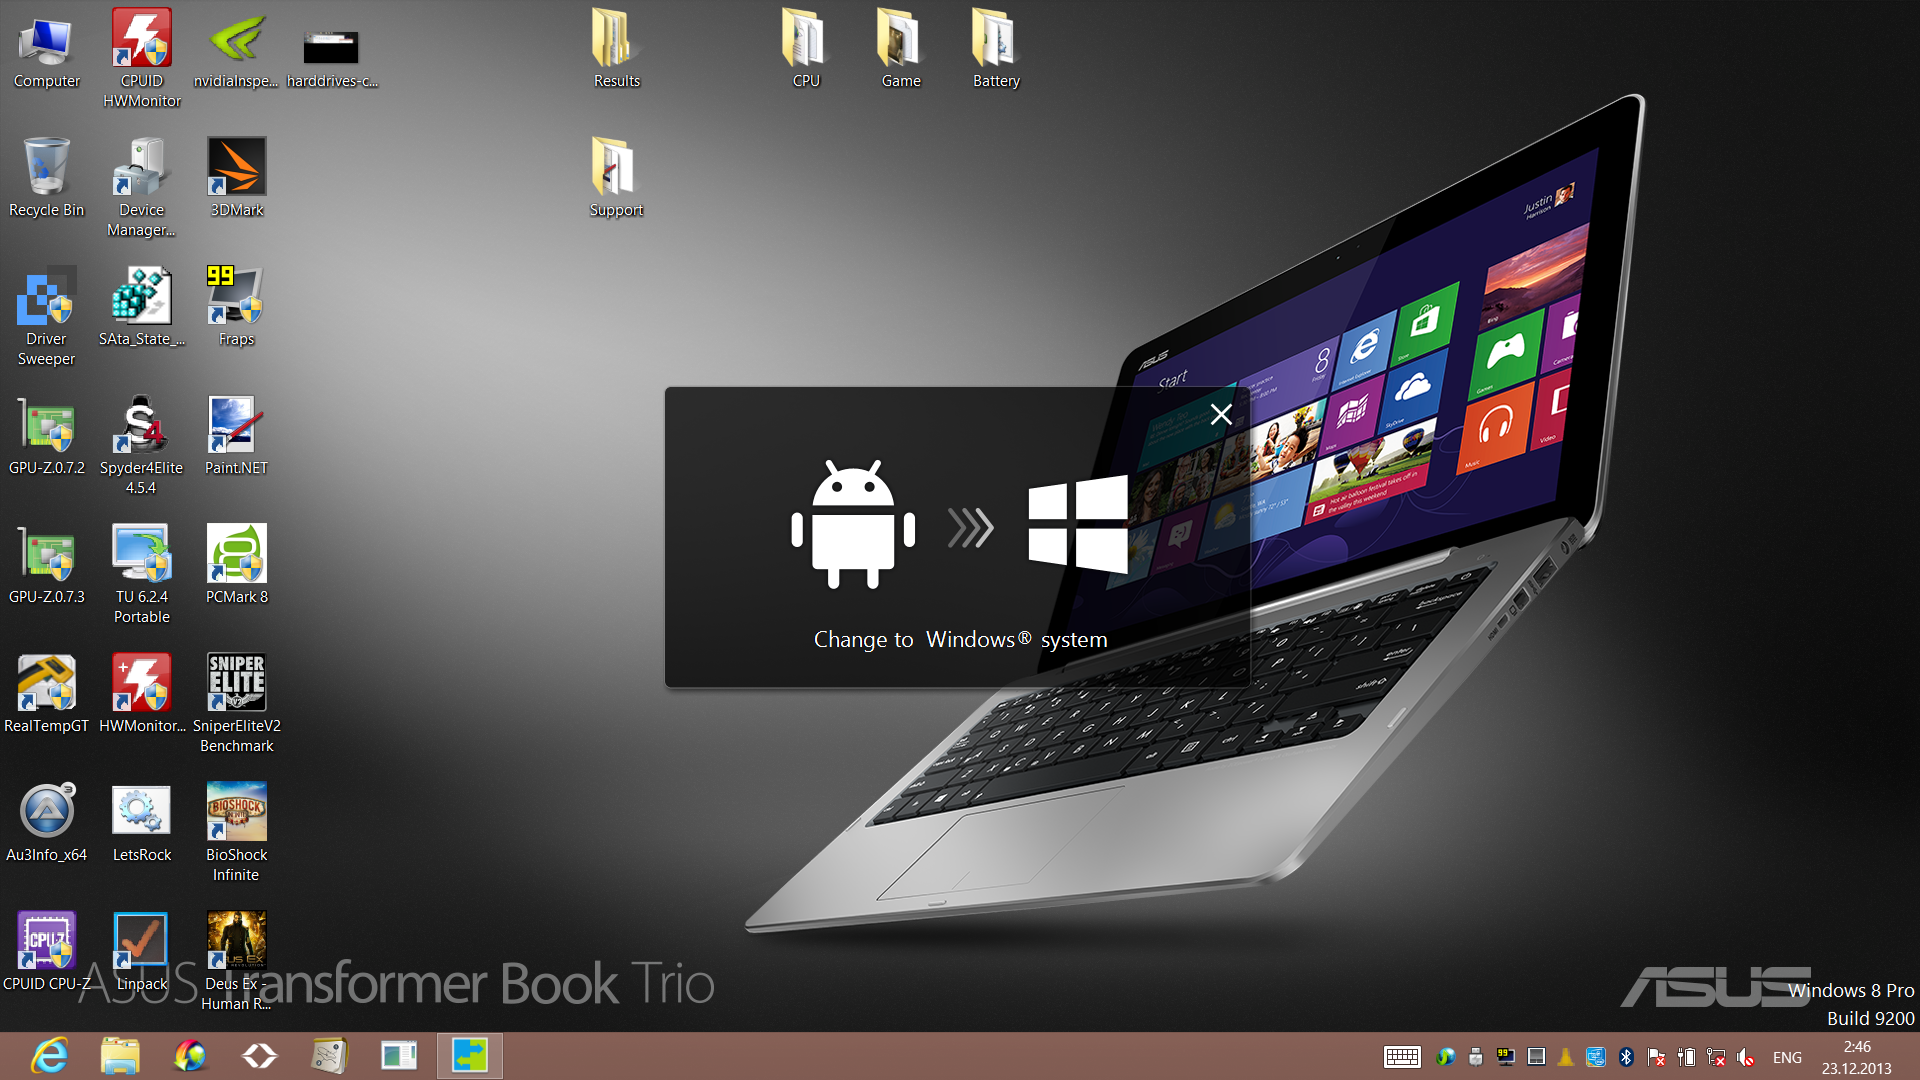This screenshot has height=1080, width=1920.
Task: Select the PCMark 8 shortcut
Action: tap(236, 566)
